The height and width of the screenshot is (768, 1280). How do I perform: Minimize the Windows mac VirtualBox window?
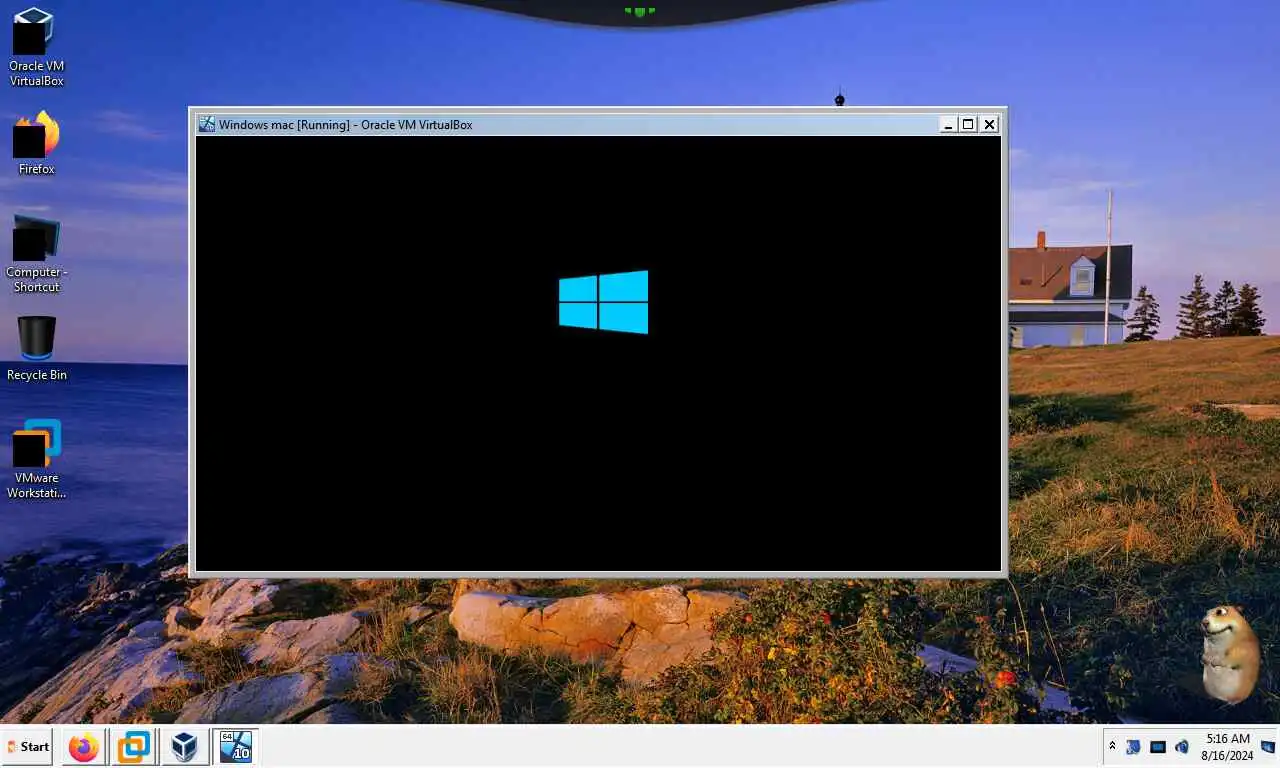(x=948, y=125)
